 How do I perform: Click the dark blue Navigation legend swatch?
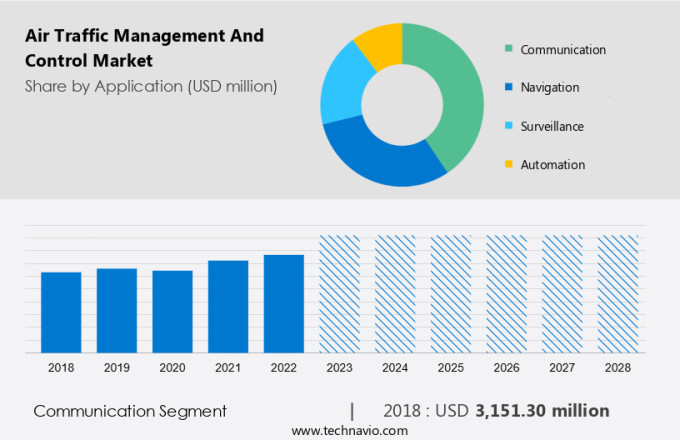(510, 87)
